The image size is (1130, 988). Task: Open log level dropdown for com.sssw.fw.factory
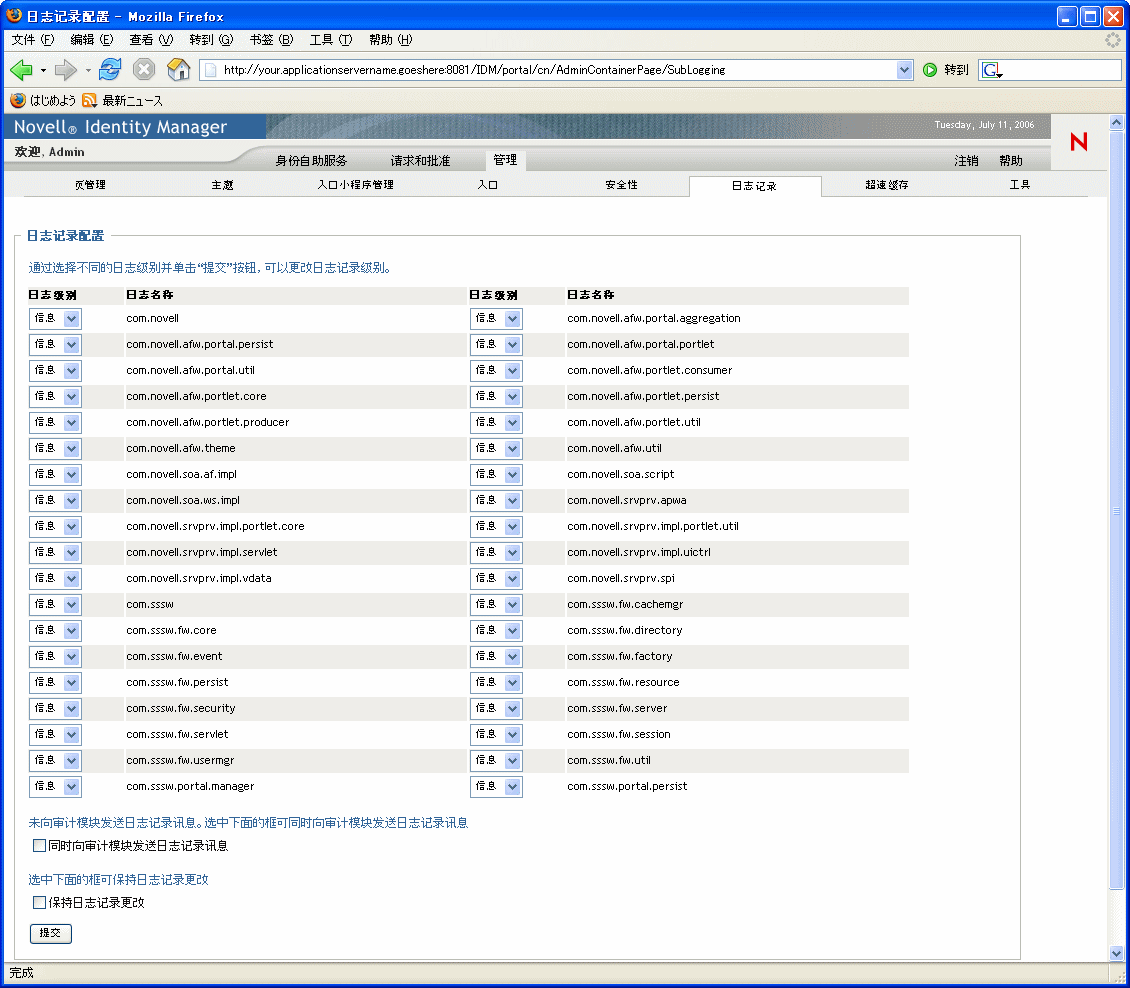(x=497, y=657)
